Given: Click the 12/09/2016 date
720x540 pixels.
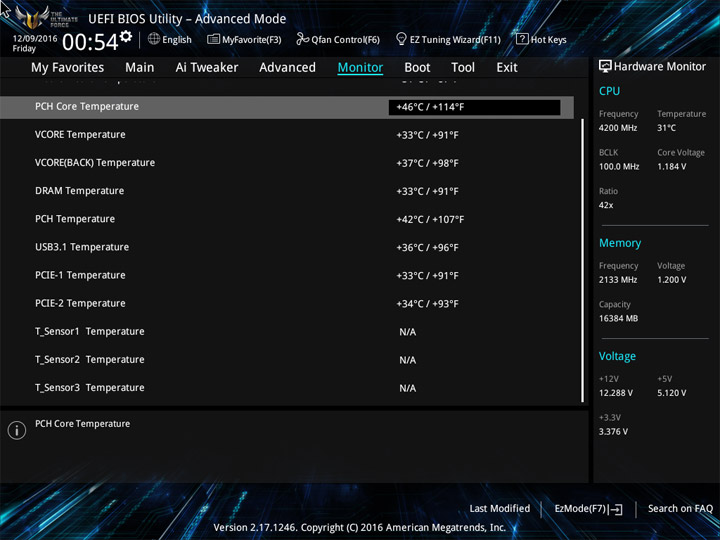Looking at the screenshot, I should point(35,39).
